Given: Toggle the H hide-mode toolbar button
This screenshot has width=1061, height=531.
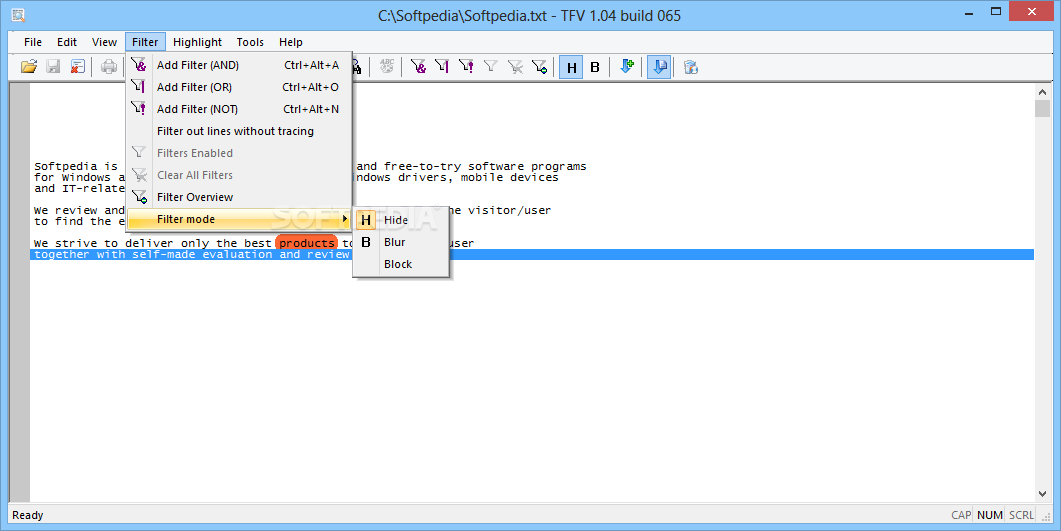Looking at the screenshot, I should 571,68.
